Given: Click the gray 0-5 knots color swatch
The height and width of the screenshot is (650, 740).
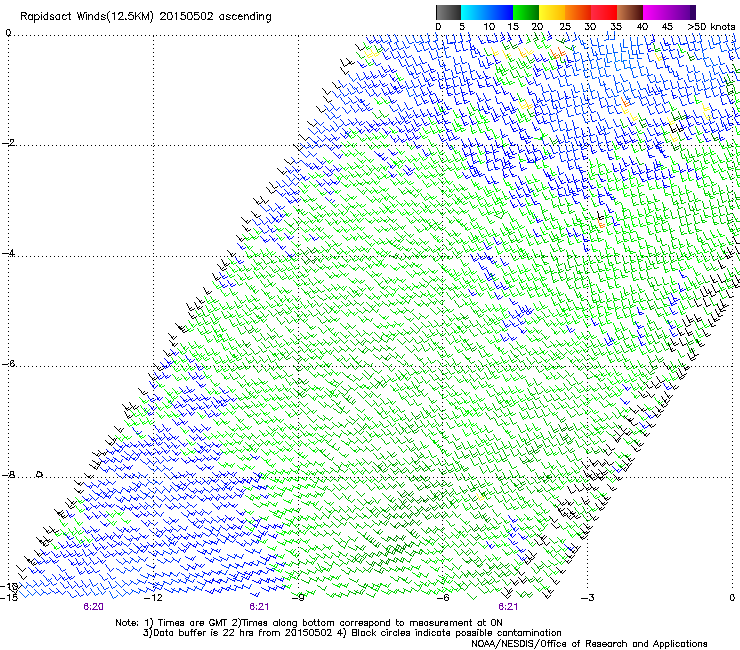Looking at the screenshot, I should tap(448, 12).
